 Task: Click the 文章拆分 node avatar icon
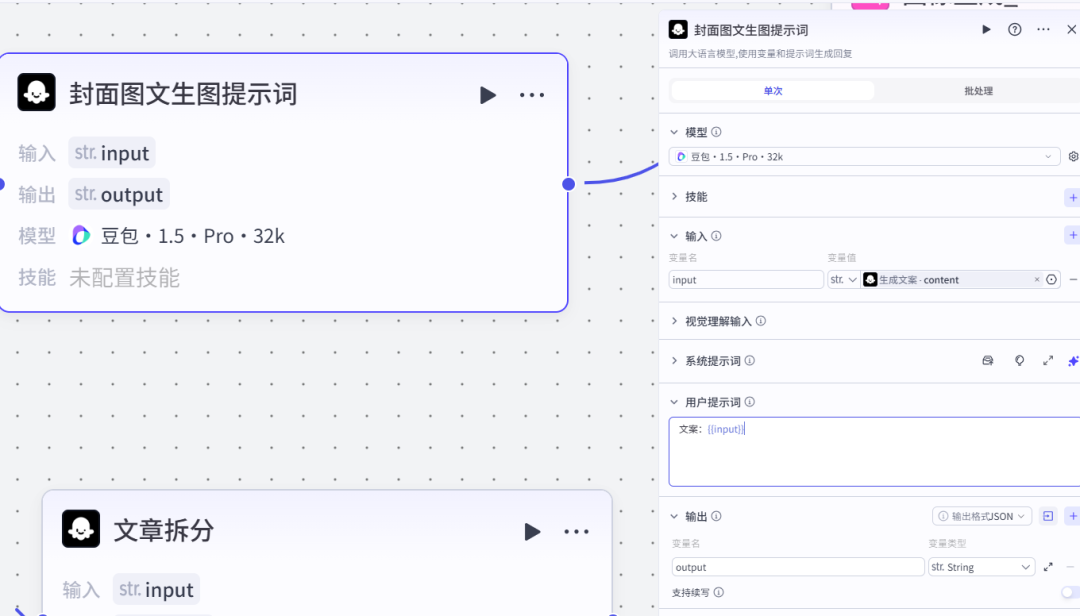[81, 528]
